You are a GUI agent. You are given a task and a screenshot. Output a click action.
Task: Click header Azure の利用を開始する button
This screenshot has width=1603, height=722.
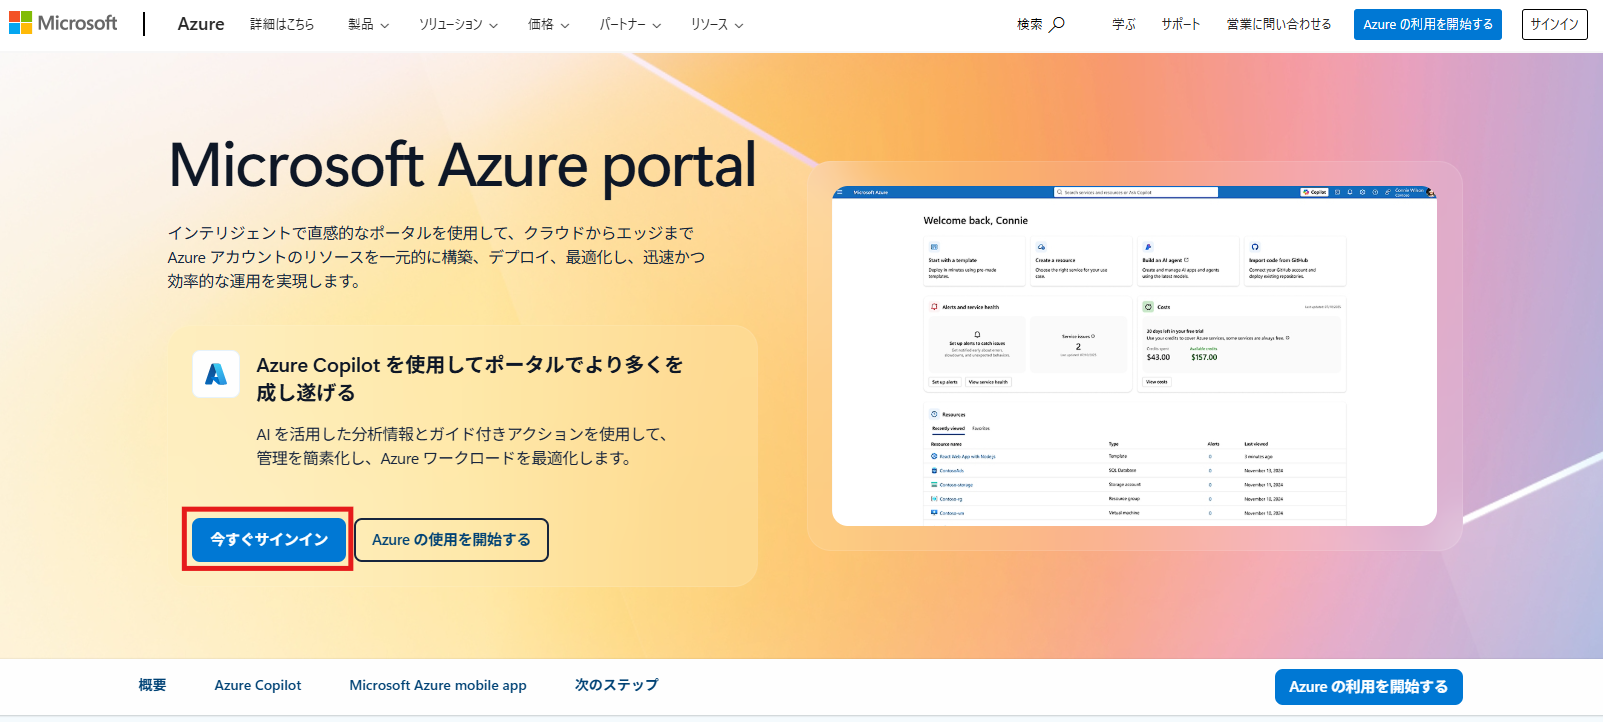pyautogui.click(x=1428, y=24)
